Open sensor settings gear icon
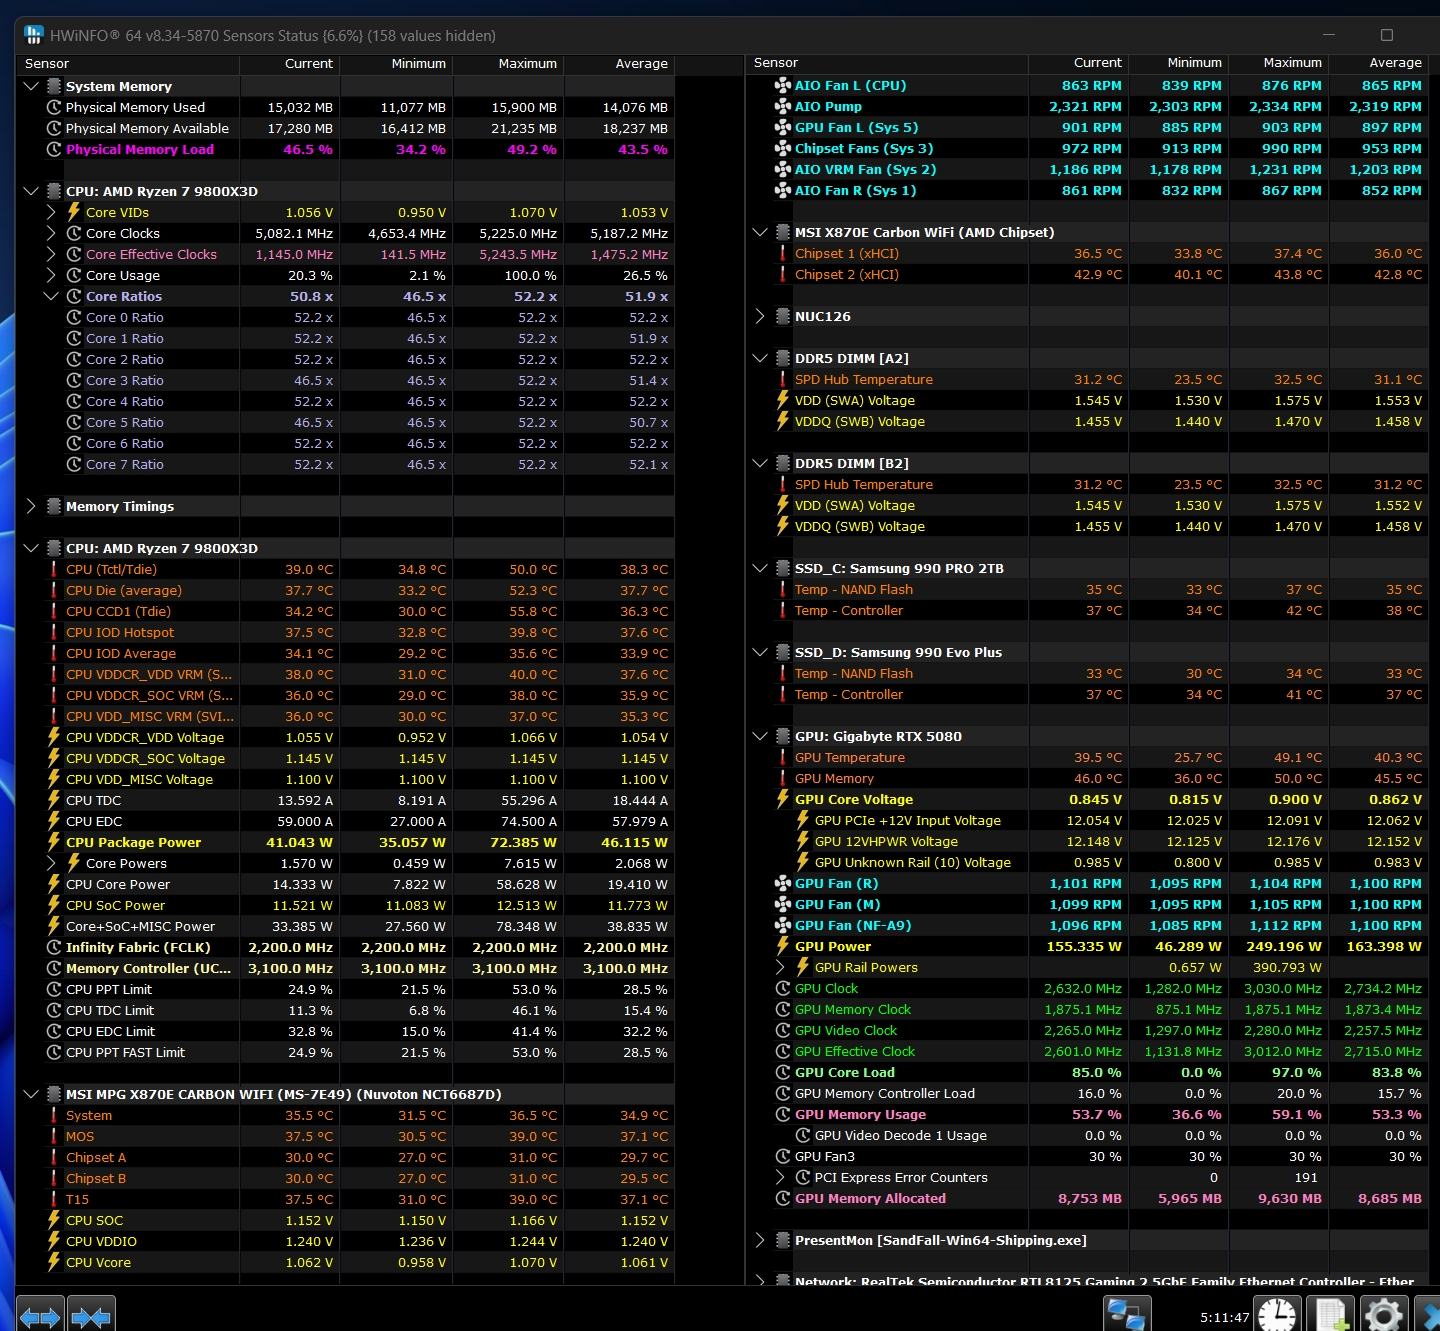This screenshot has width=1440, height=1331. click(1384, 1316)
